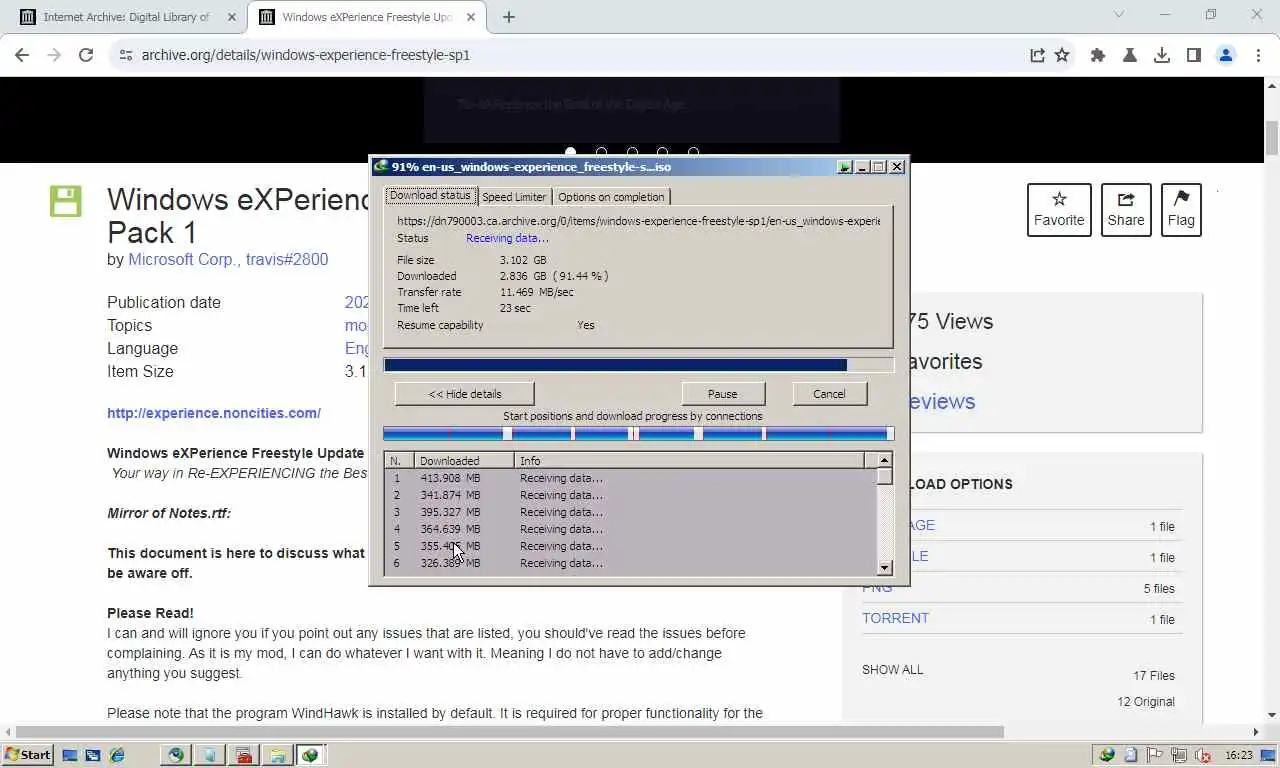Launch Internet Explorer from quick launch
This screenshot has width=1280, height=768.
point(117,755)
